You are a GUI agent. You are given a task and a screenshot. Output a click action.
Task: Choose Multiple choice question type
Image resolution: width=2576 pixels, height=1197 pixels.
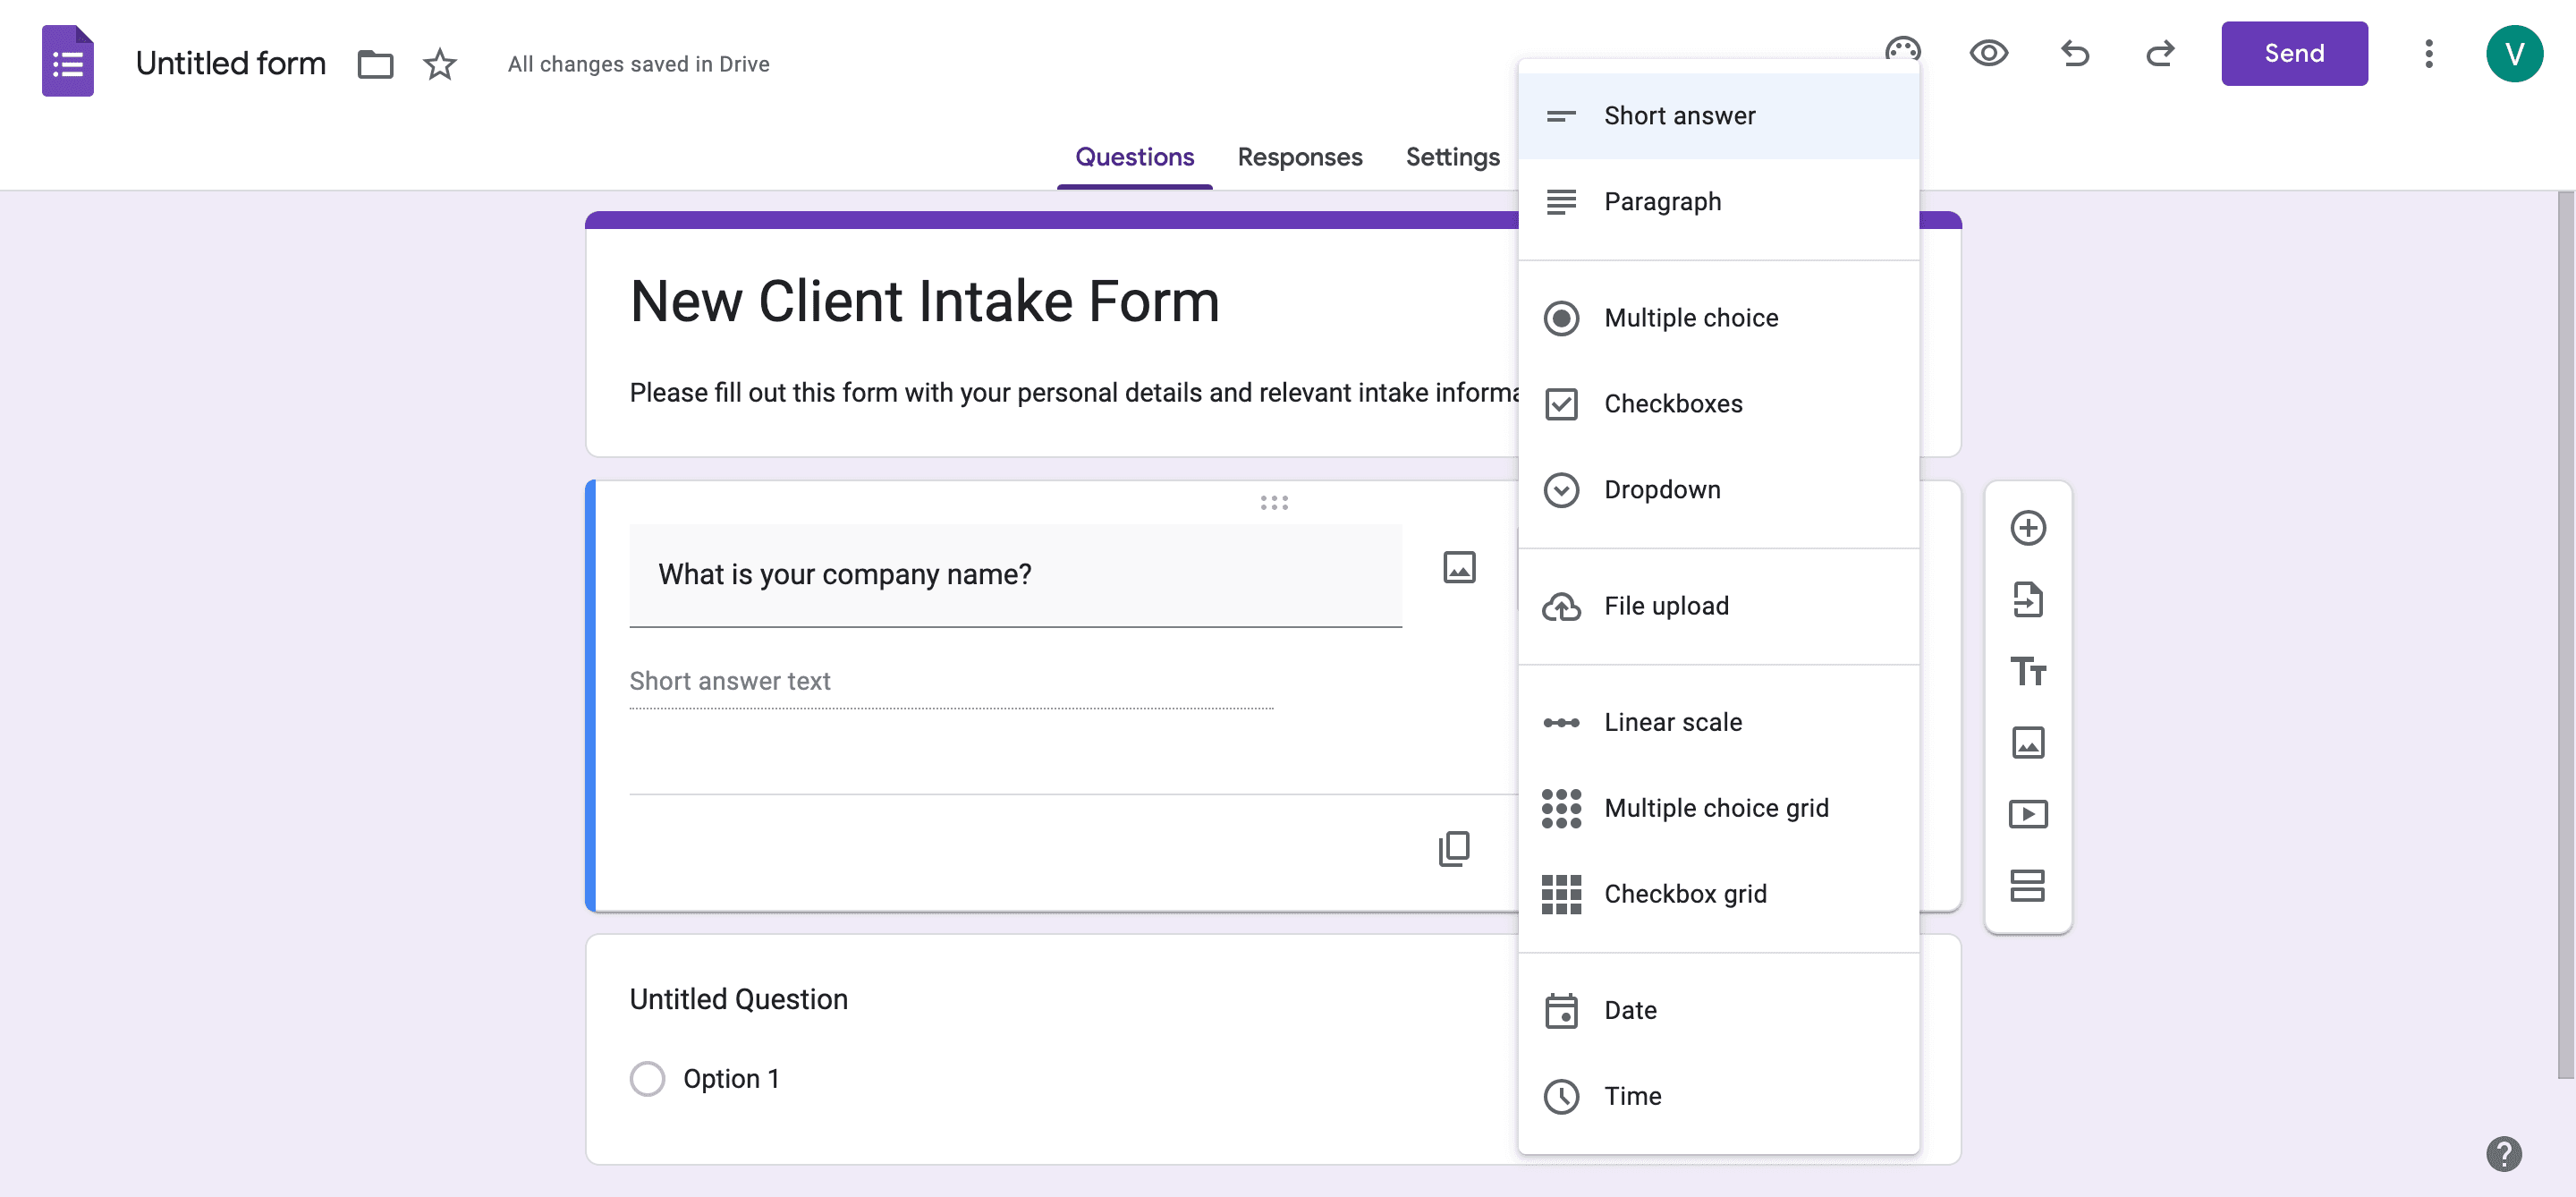1718,318
